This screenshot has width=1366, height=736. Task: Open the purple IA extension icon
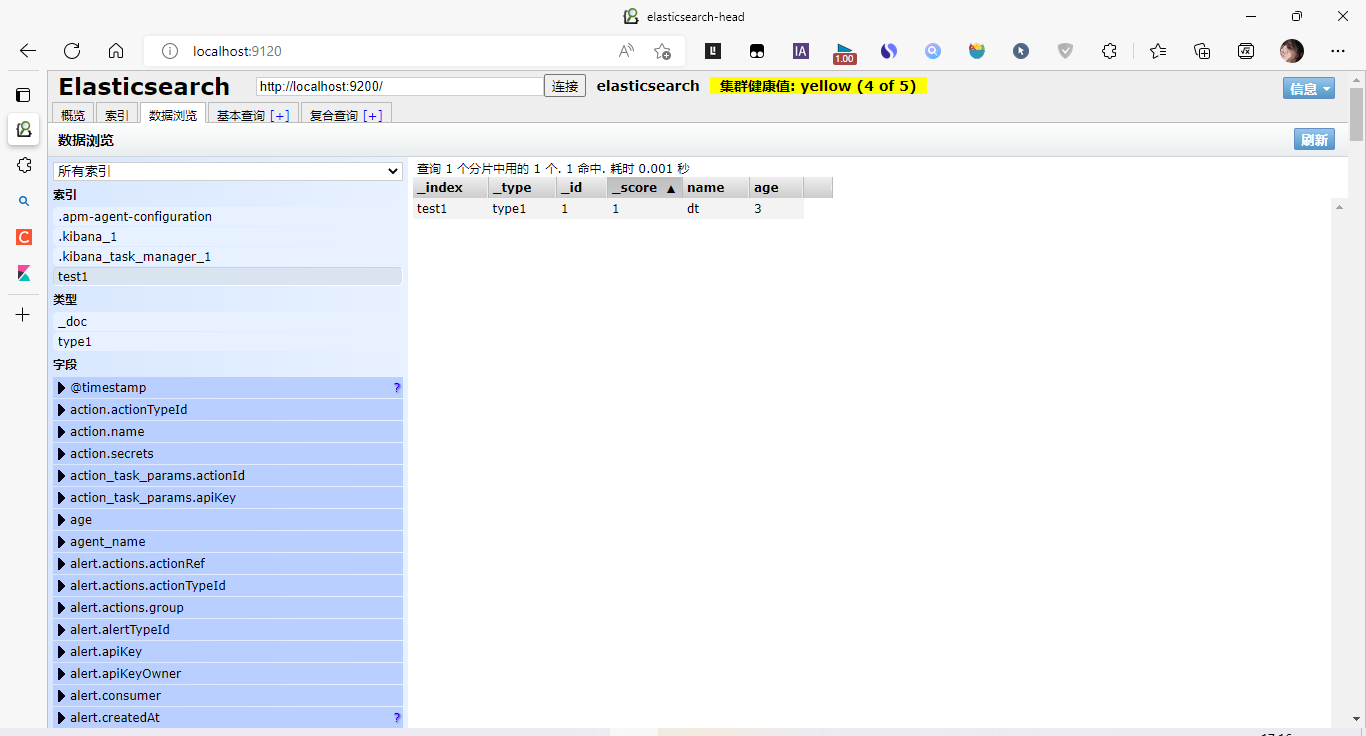(801, 51)
